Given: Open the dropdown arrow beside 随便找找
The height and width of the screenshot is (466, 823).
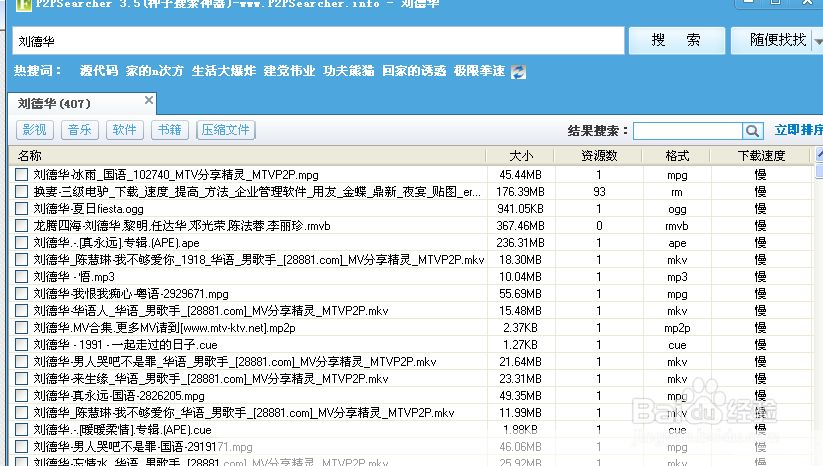Looking at the screenshot, I should [818, 41].
